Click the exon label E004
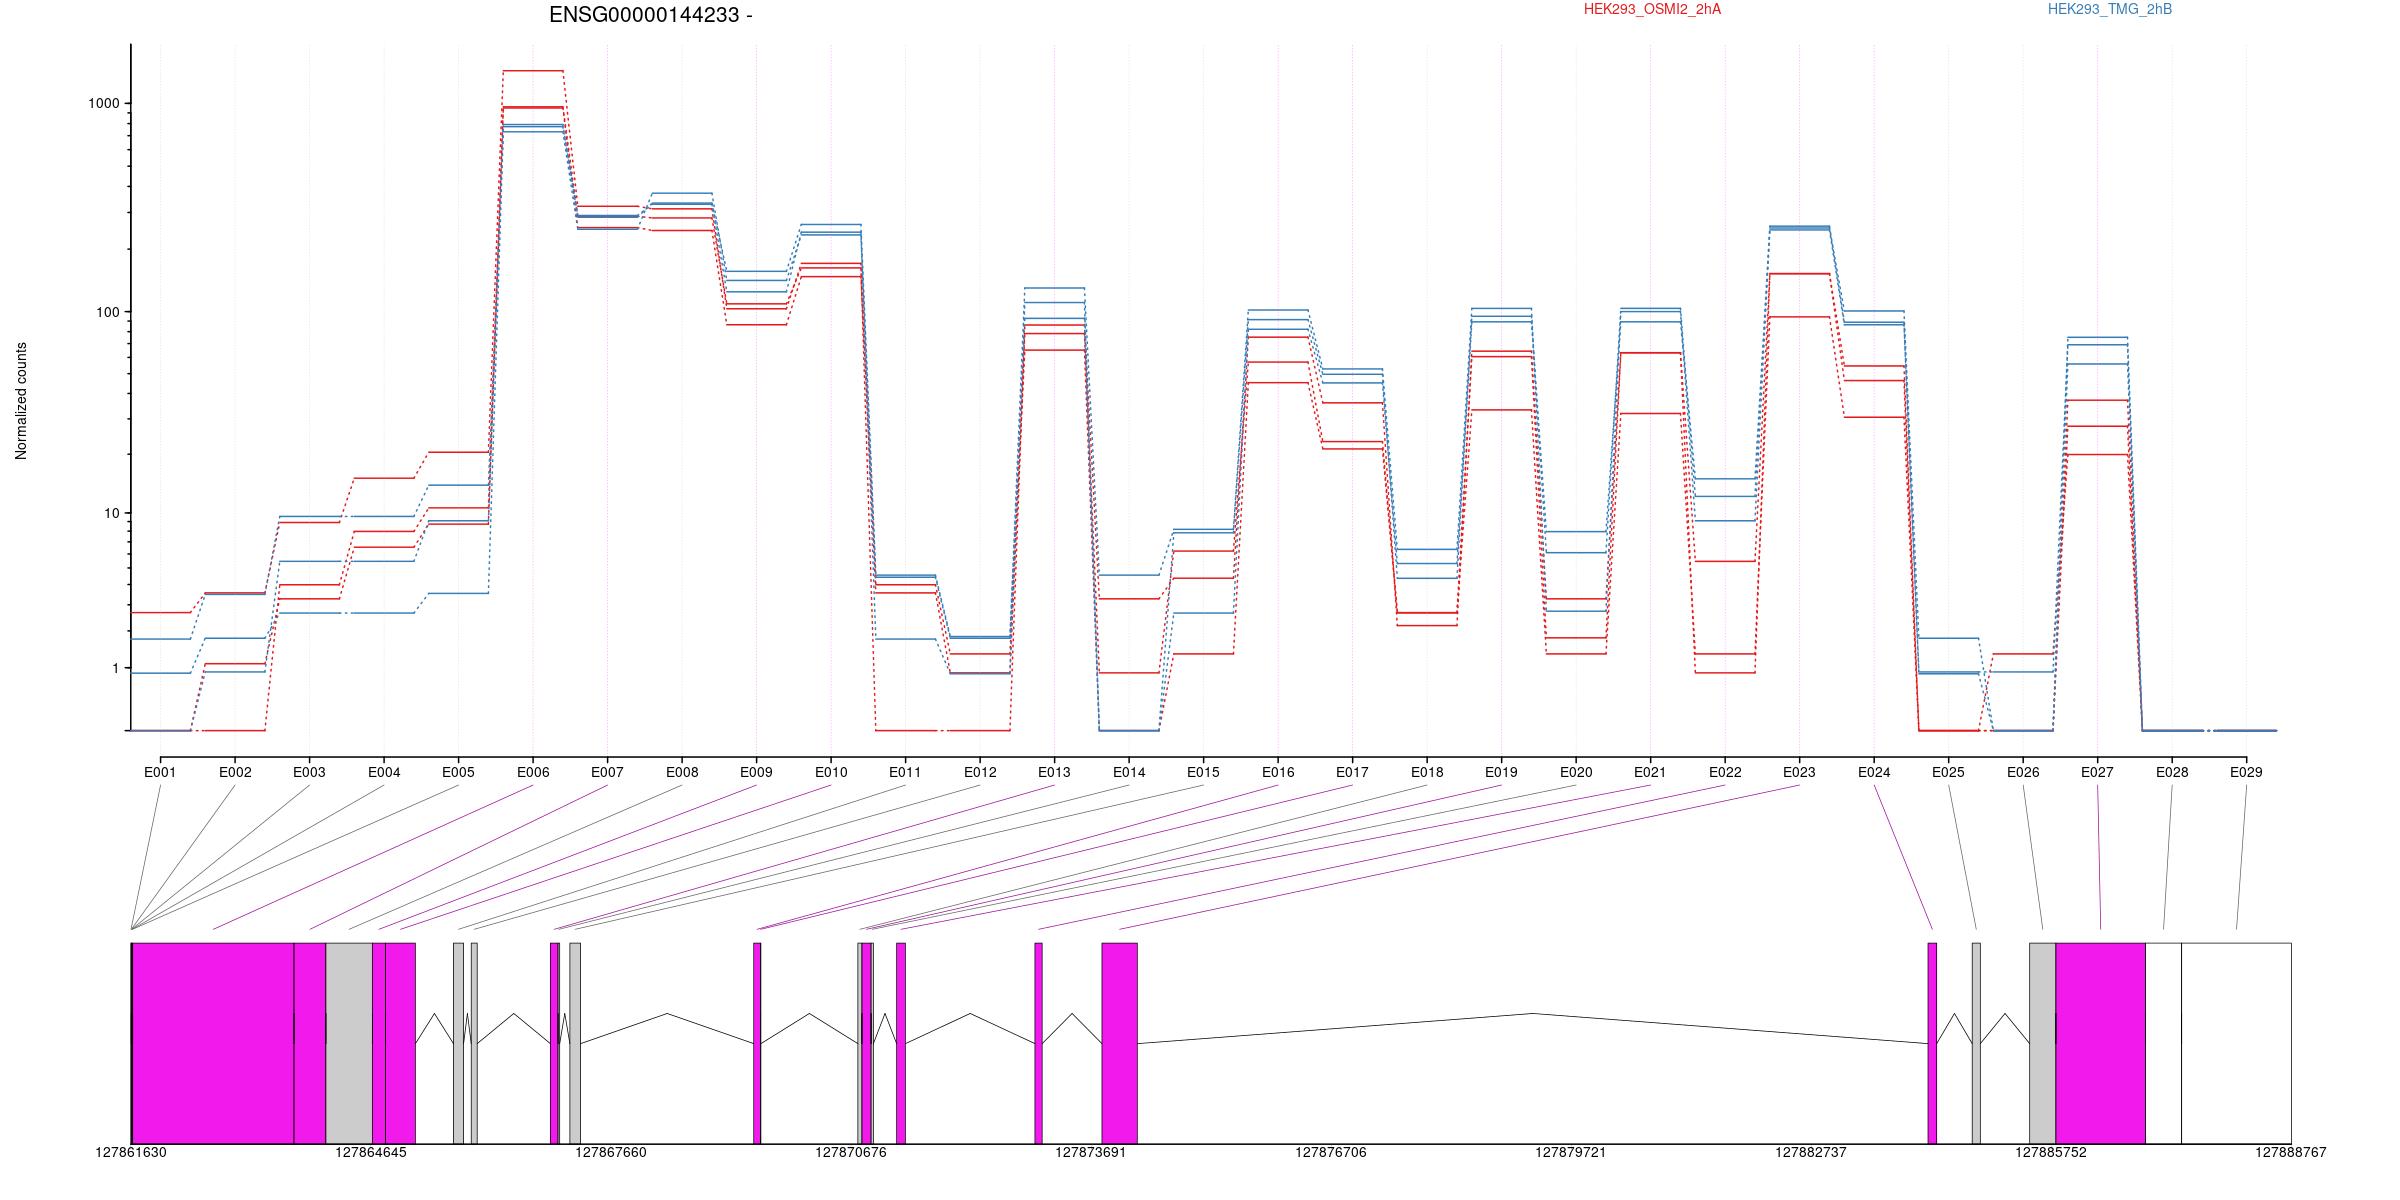Image resolution: width=2400 pixels, height=1200 pixels. (x=384, y=772)
